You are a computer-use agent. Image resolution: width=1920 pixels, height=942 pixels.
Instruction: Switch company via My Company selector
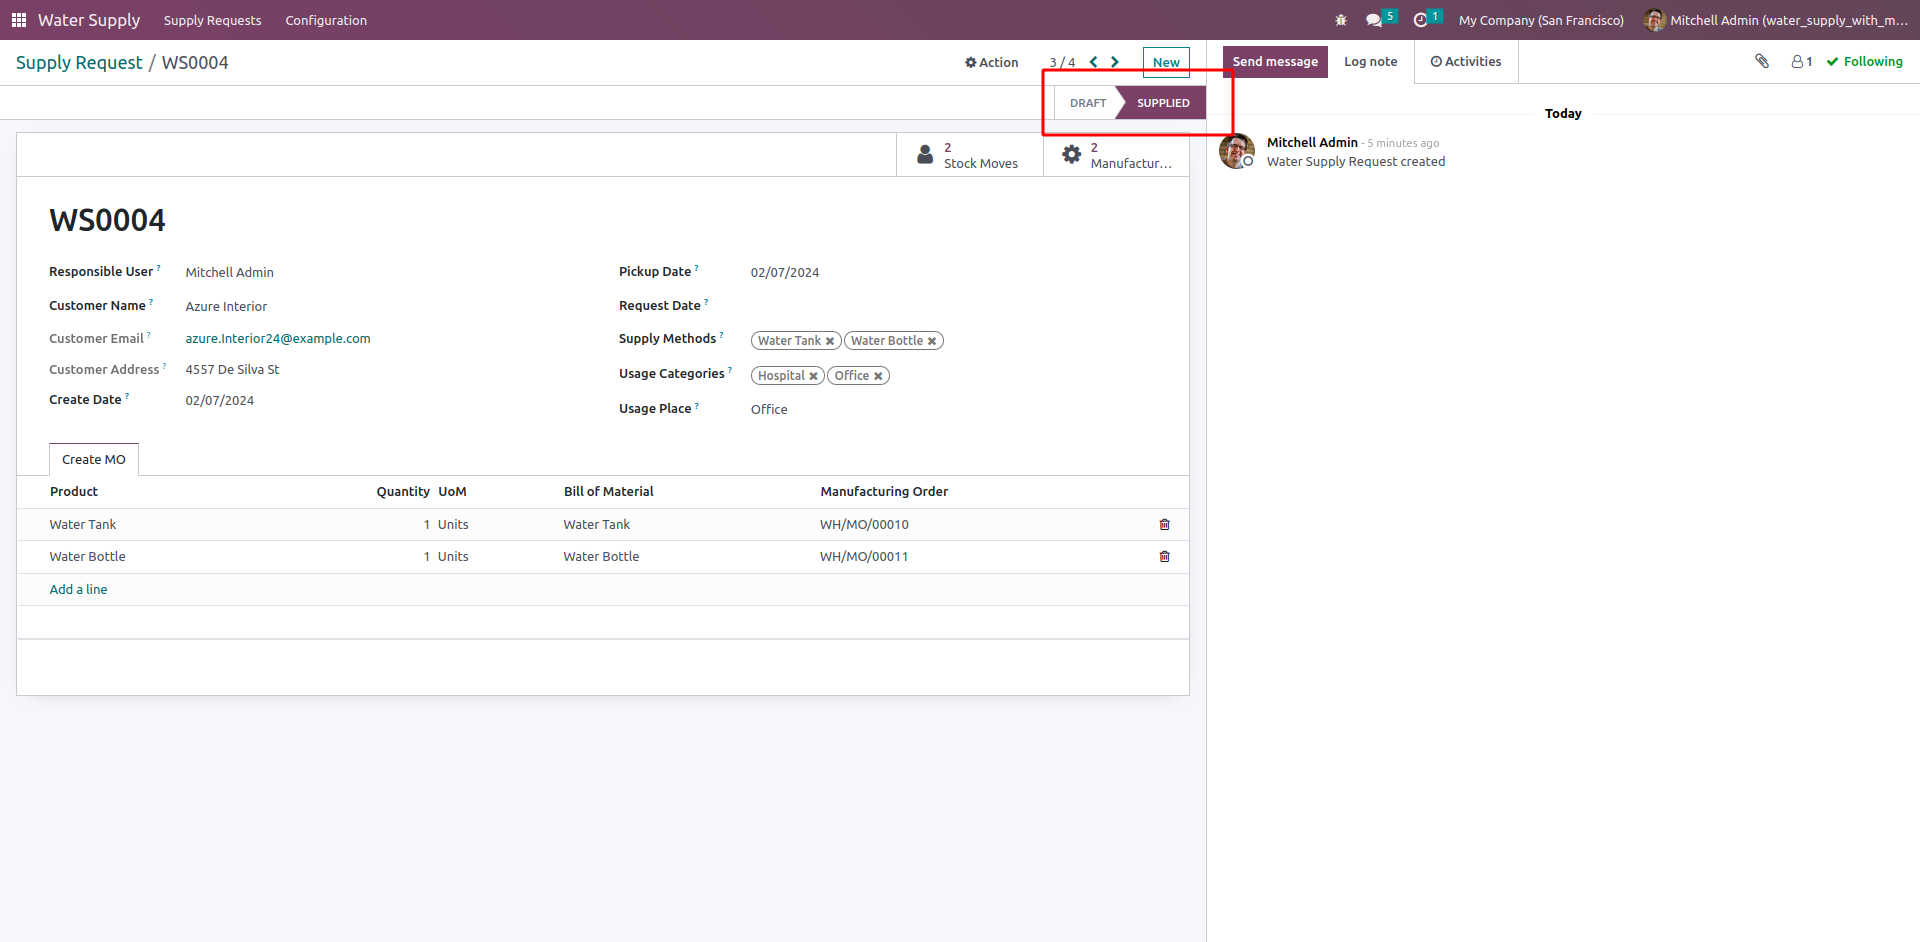coord(1541,20)
